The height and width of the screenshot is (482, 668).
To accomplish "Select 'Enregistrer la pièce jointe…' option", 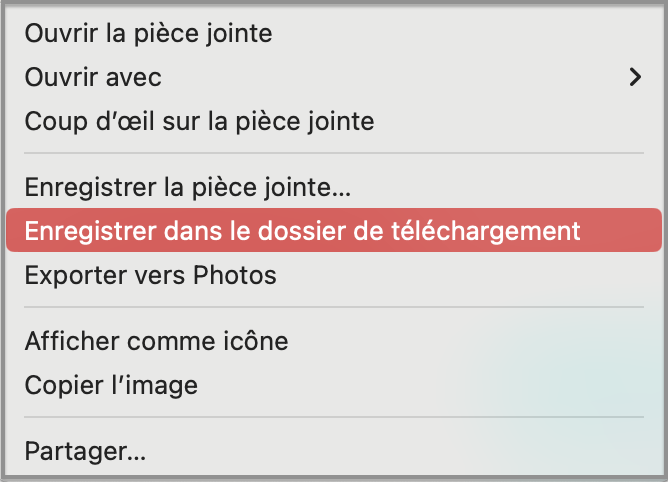I will 187,187.
